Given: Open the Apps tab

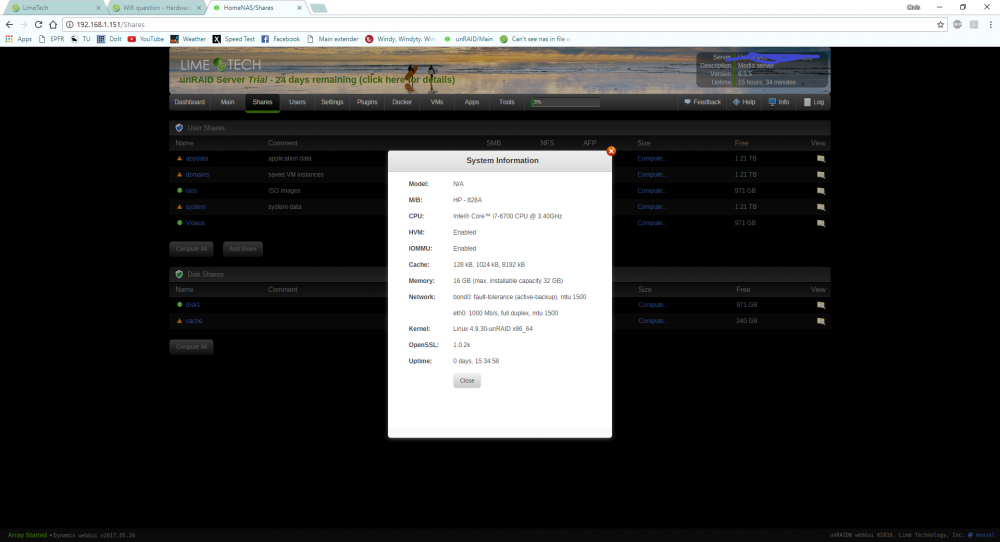Looking at the screenshot, I should [x=472, y=102].
